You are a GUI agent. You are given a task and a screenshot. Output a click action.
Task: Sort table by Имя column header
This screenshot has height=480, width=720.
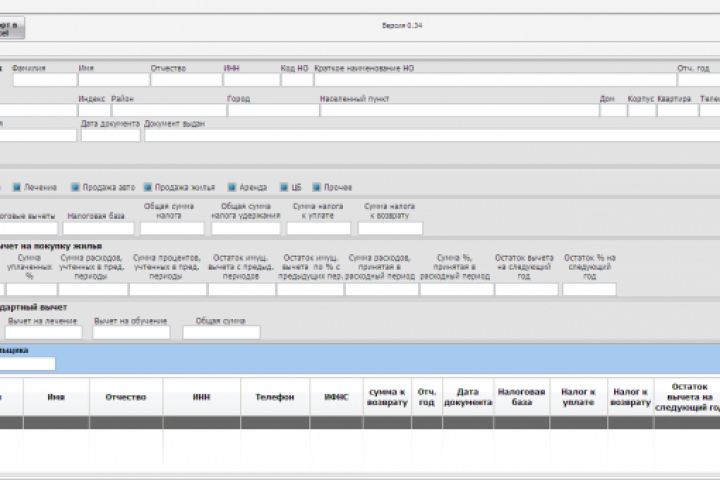click(56, 397)
